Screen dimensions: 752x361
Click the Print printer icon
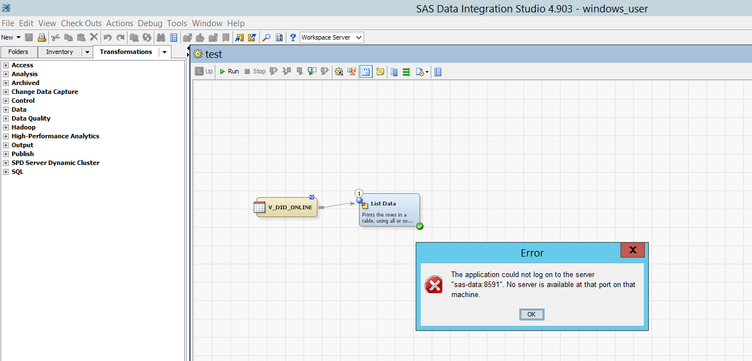pos(42,37)
